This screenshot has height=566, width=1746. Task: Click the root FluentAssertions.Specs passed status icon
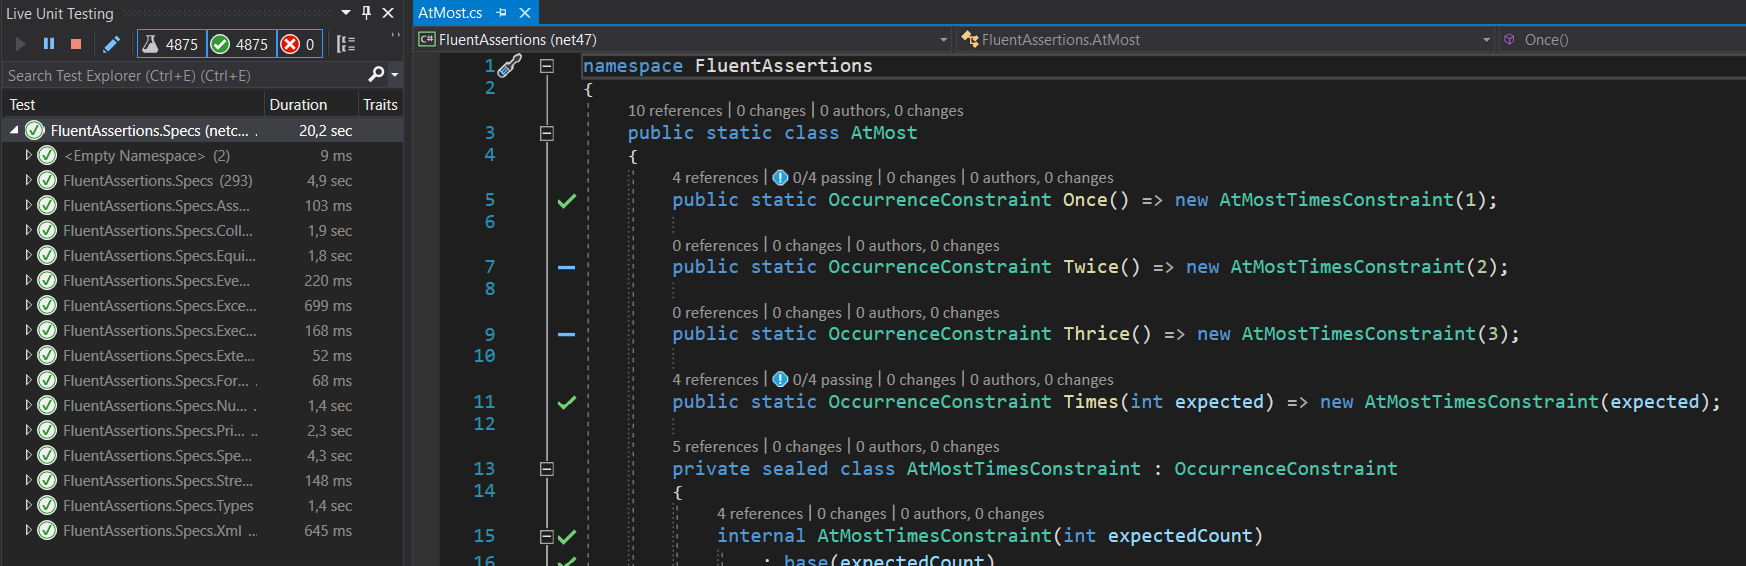35,130
